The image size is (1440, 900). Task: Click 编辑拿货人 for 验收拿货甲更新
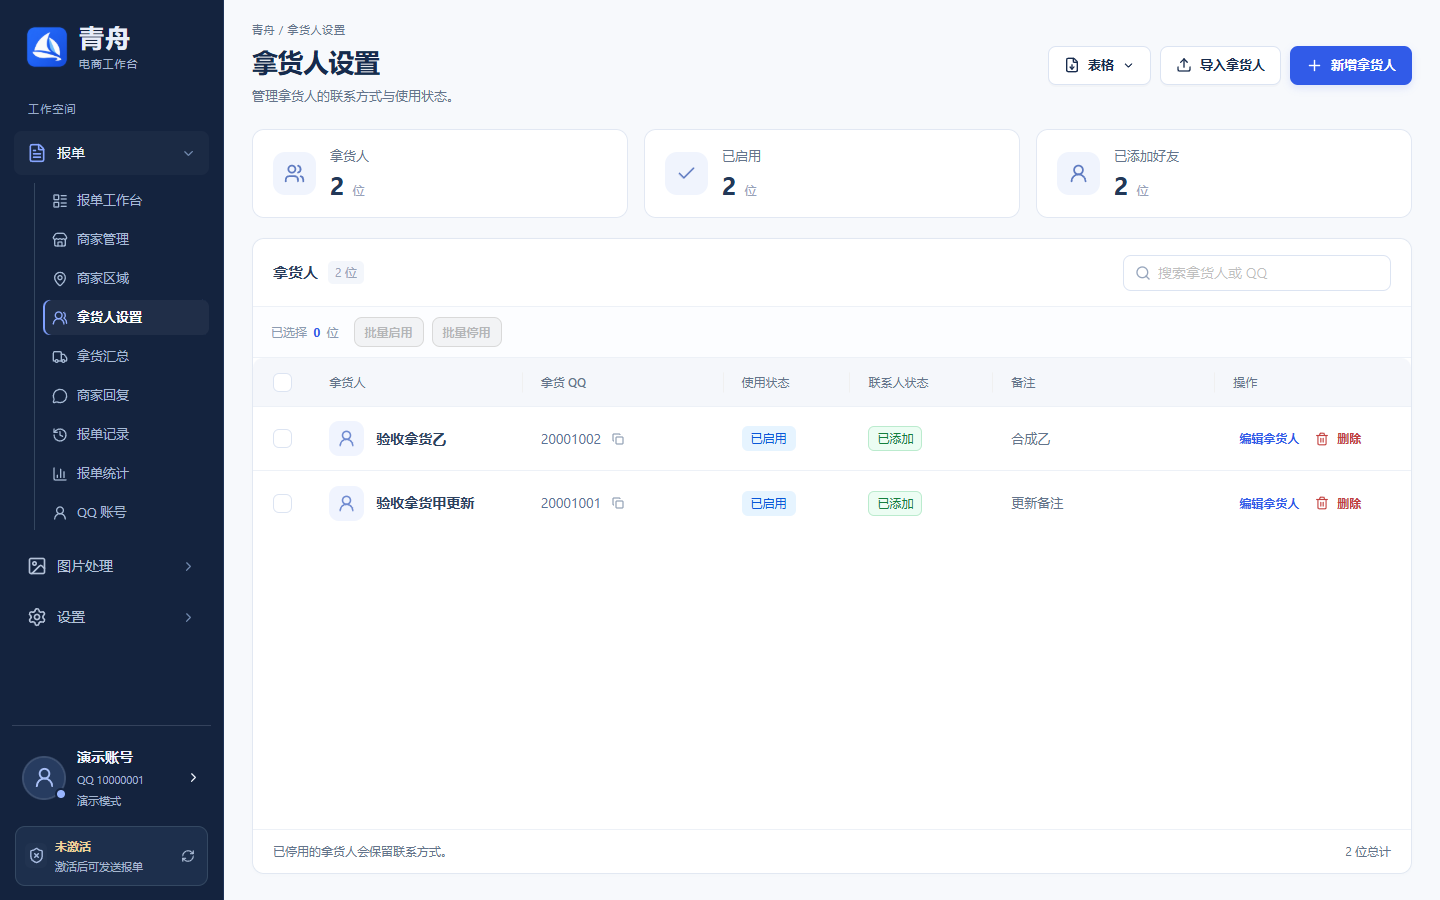pyautogui.click(x=1269, y=503)
